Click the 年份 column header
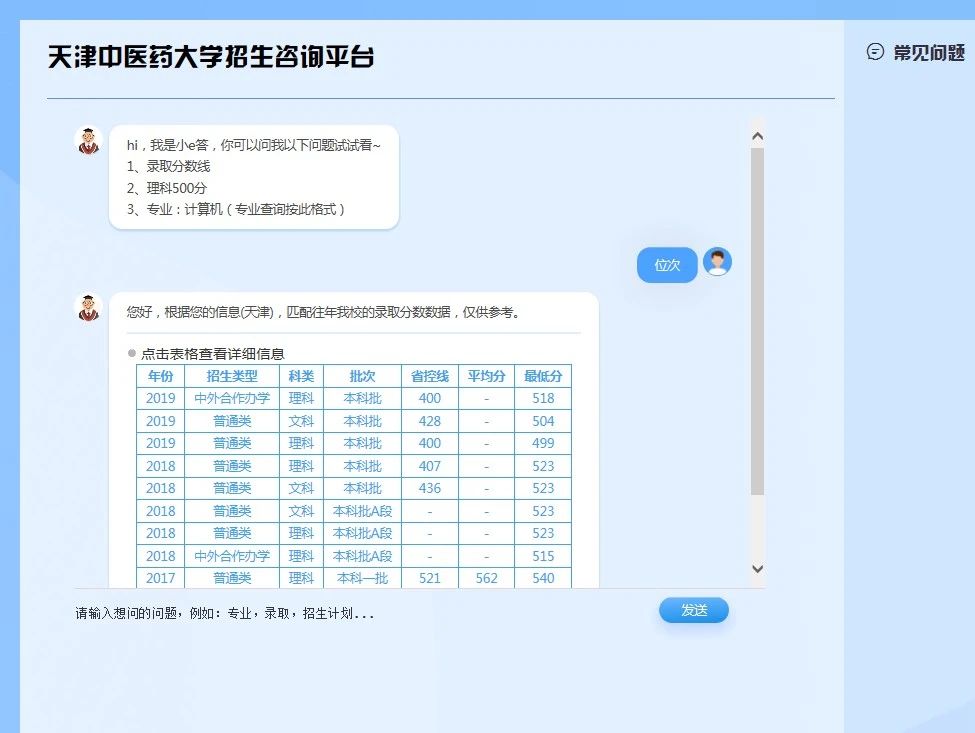This screenshot has width=975, height=733. 160,376
